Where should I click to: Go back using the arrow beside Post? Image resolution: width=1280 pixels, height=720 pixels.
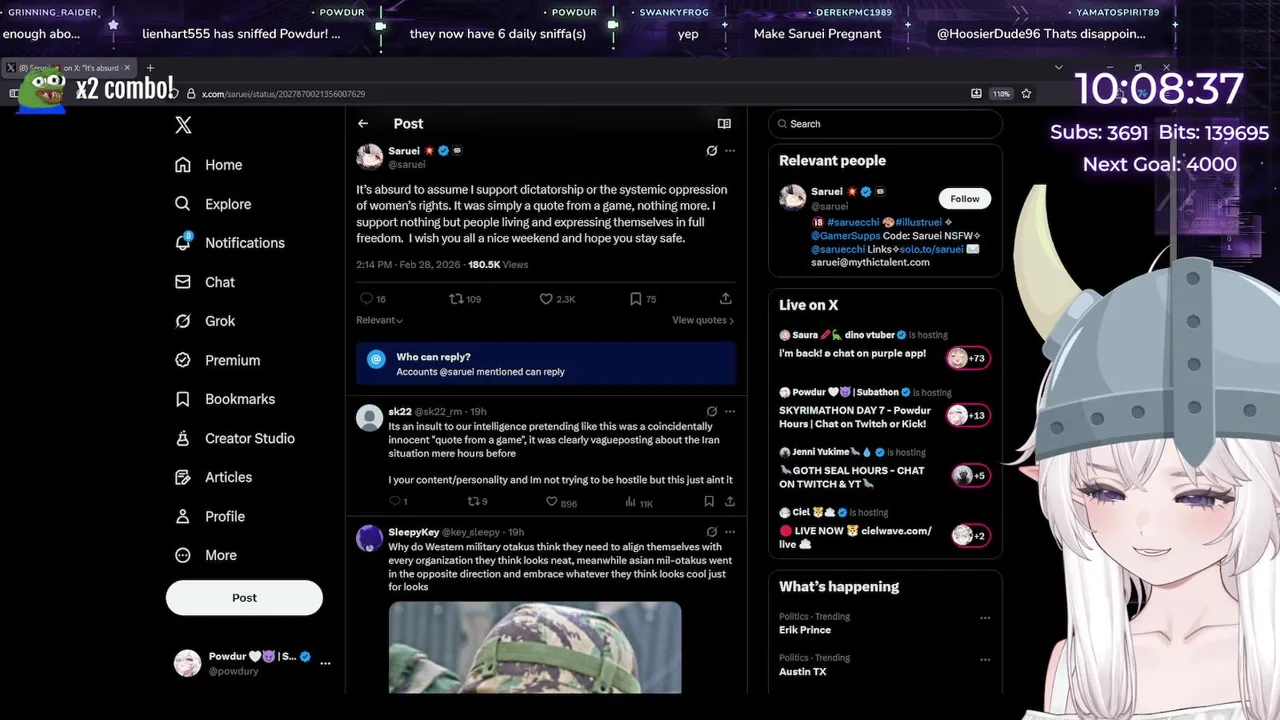click(363, 124)
